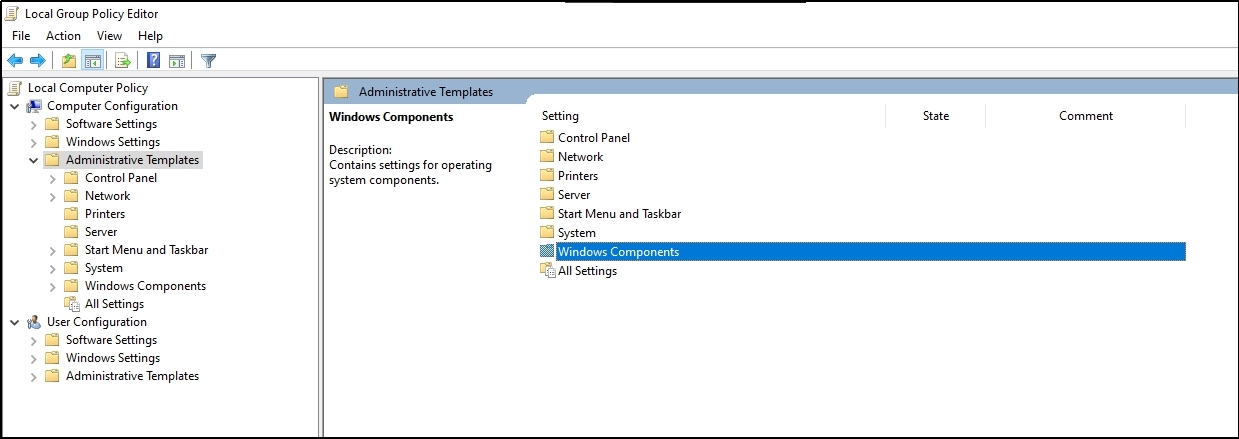Select Control Panel in left tree
The width and height of the screenshot is (1239, 439).
121,178
